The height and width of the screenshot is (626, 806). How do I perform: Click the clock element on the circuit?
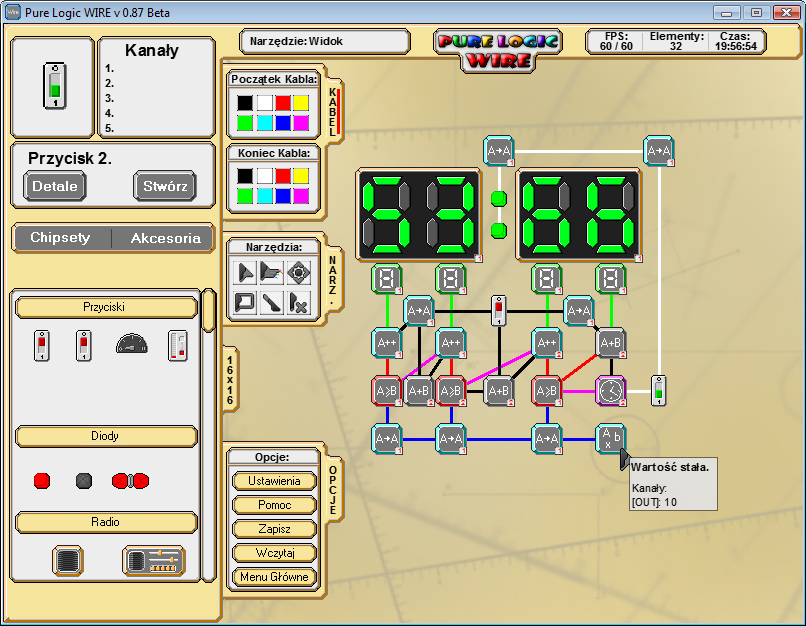(x=610, y=389)
